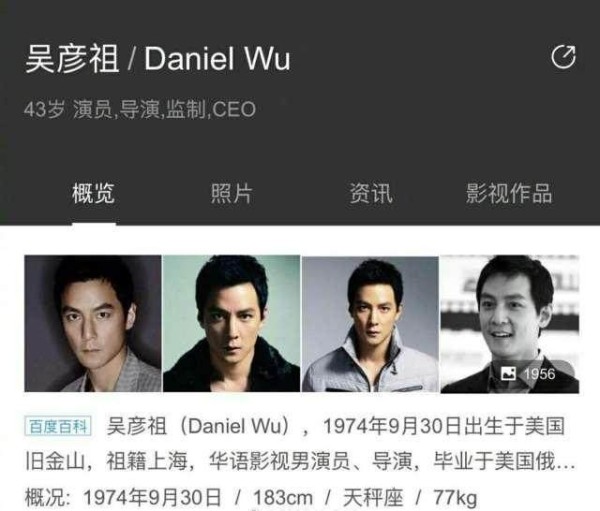Click the birthdate 1974年9月30日 in 概况 row
This screenshot has width=600, height=511.
tap(152, 498)
